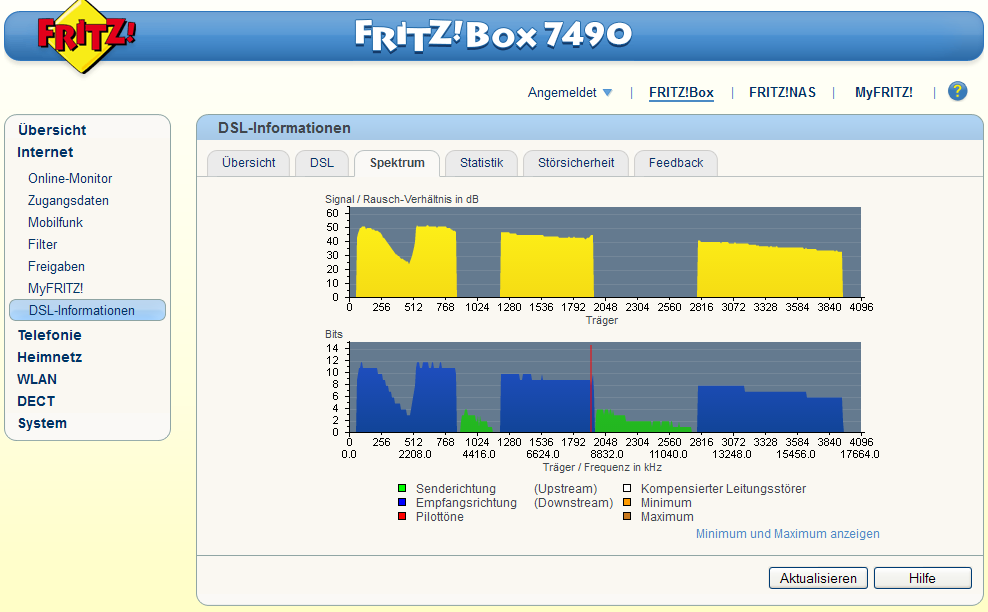Viewport: 988px width, 612px height.
Task: Open Online-Monitor in the sidebar
Action: pos(70,179)
